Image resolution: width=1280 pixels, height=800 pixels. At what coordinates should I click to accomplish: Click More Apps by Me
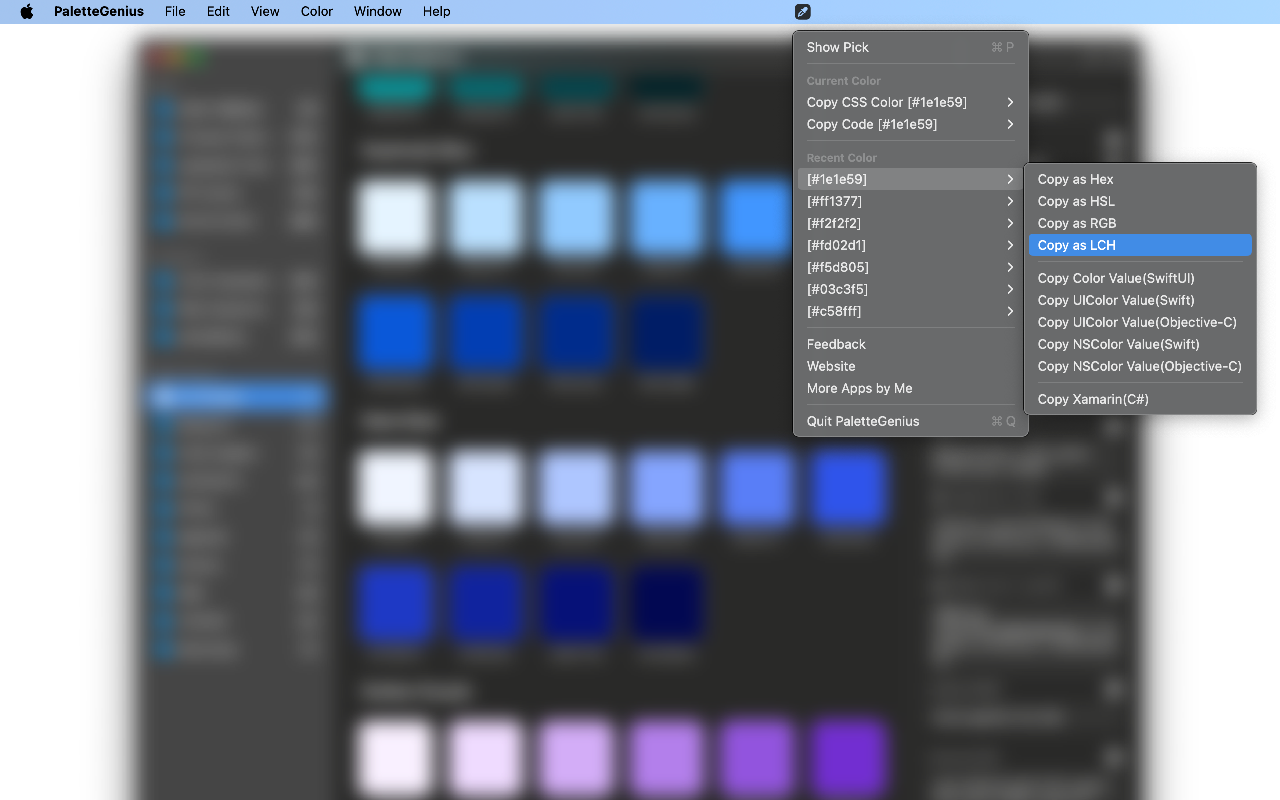[x=910, y=388]
